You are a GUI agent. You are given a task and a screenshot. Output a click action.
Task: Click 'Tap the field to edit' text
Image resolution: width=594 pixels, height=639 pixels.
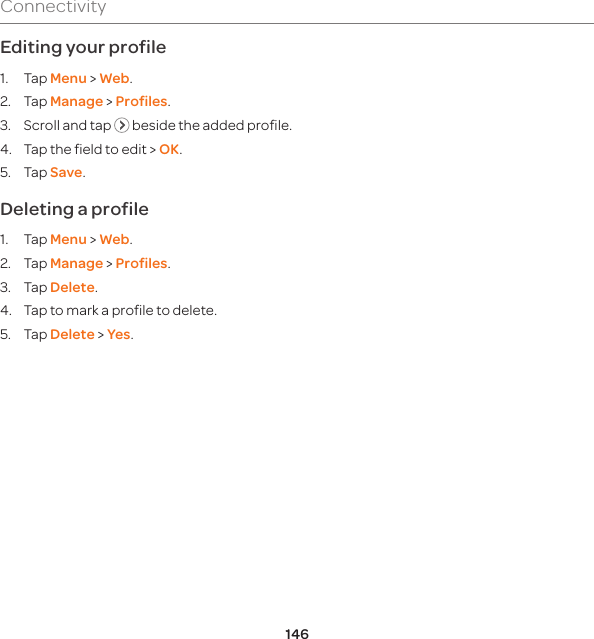85,150
